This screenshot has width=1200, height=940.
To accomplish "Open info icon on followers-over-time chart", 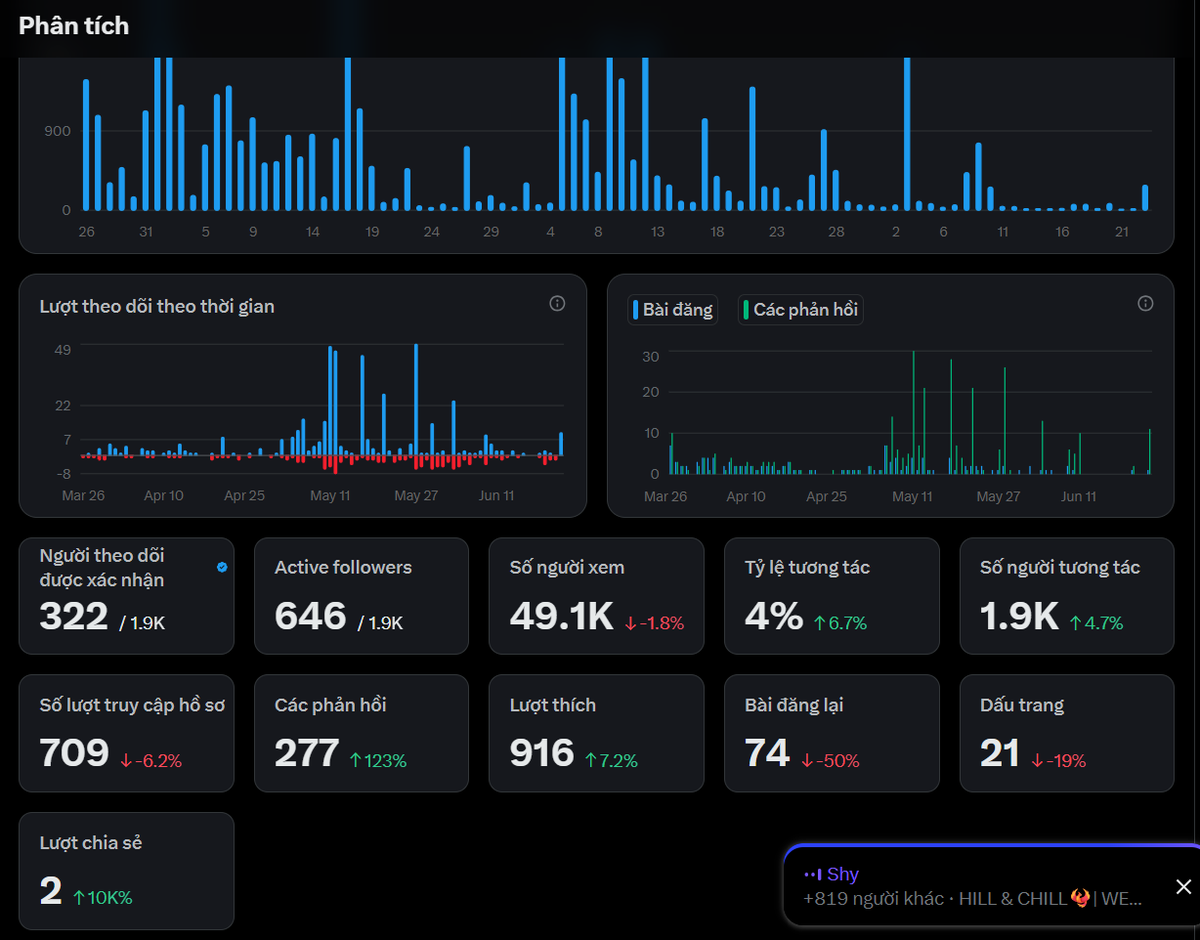I will (x=557, y=303).
